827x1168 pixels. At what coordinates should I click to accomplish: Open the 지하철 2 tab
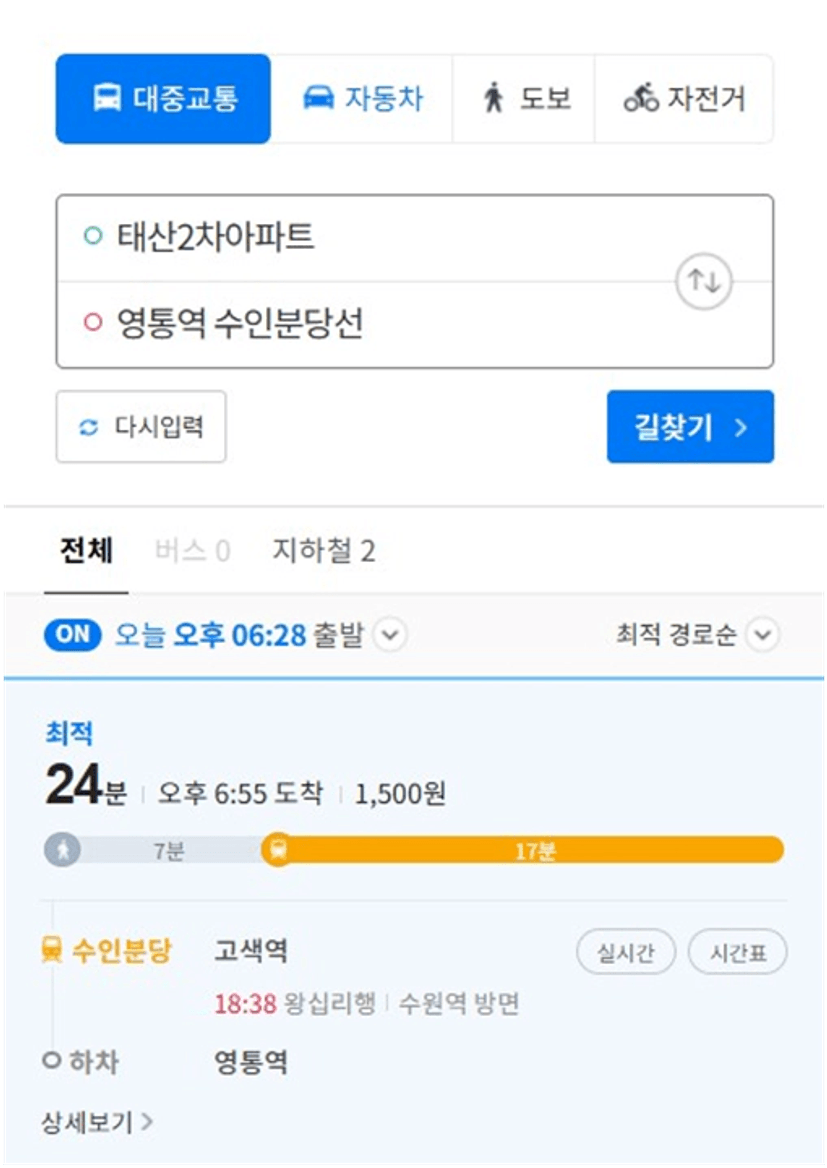pos(323,551)
